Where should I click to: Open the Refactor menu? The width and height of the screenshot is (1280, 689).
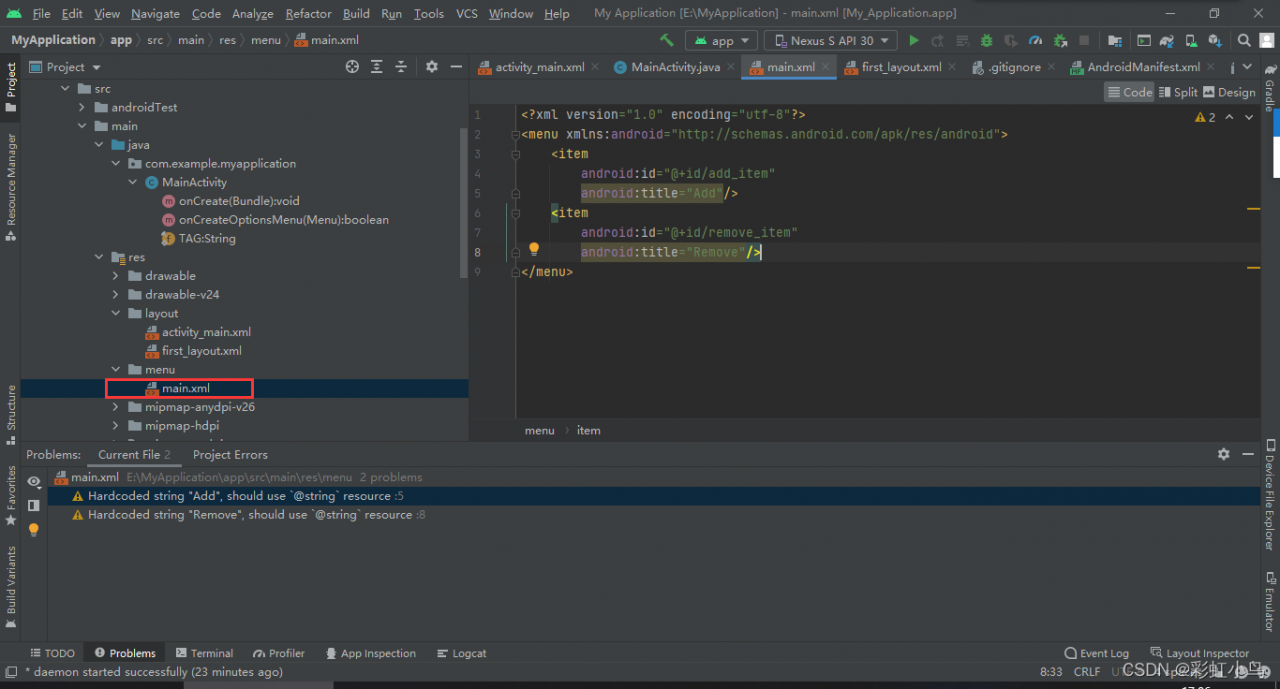coord(308,14)
